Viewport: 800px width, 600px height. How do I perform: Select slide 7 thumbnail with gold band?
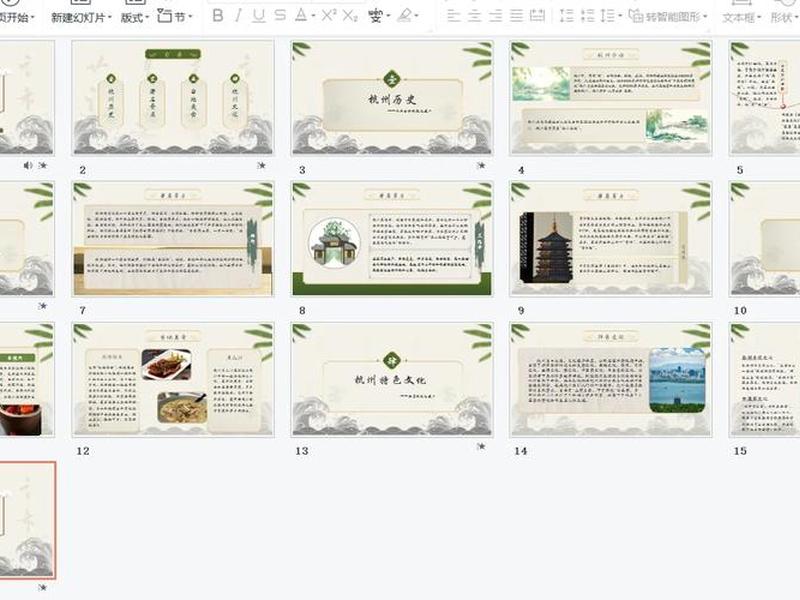point(172,239)
